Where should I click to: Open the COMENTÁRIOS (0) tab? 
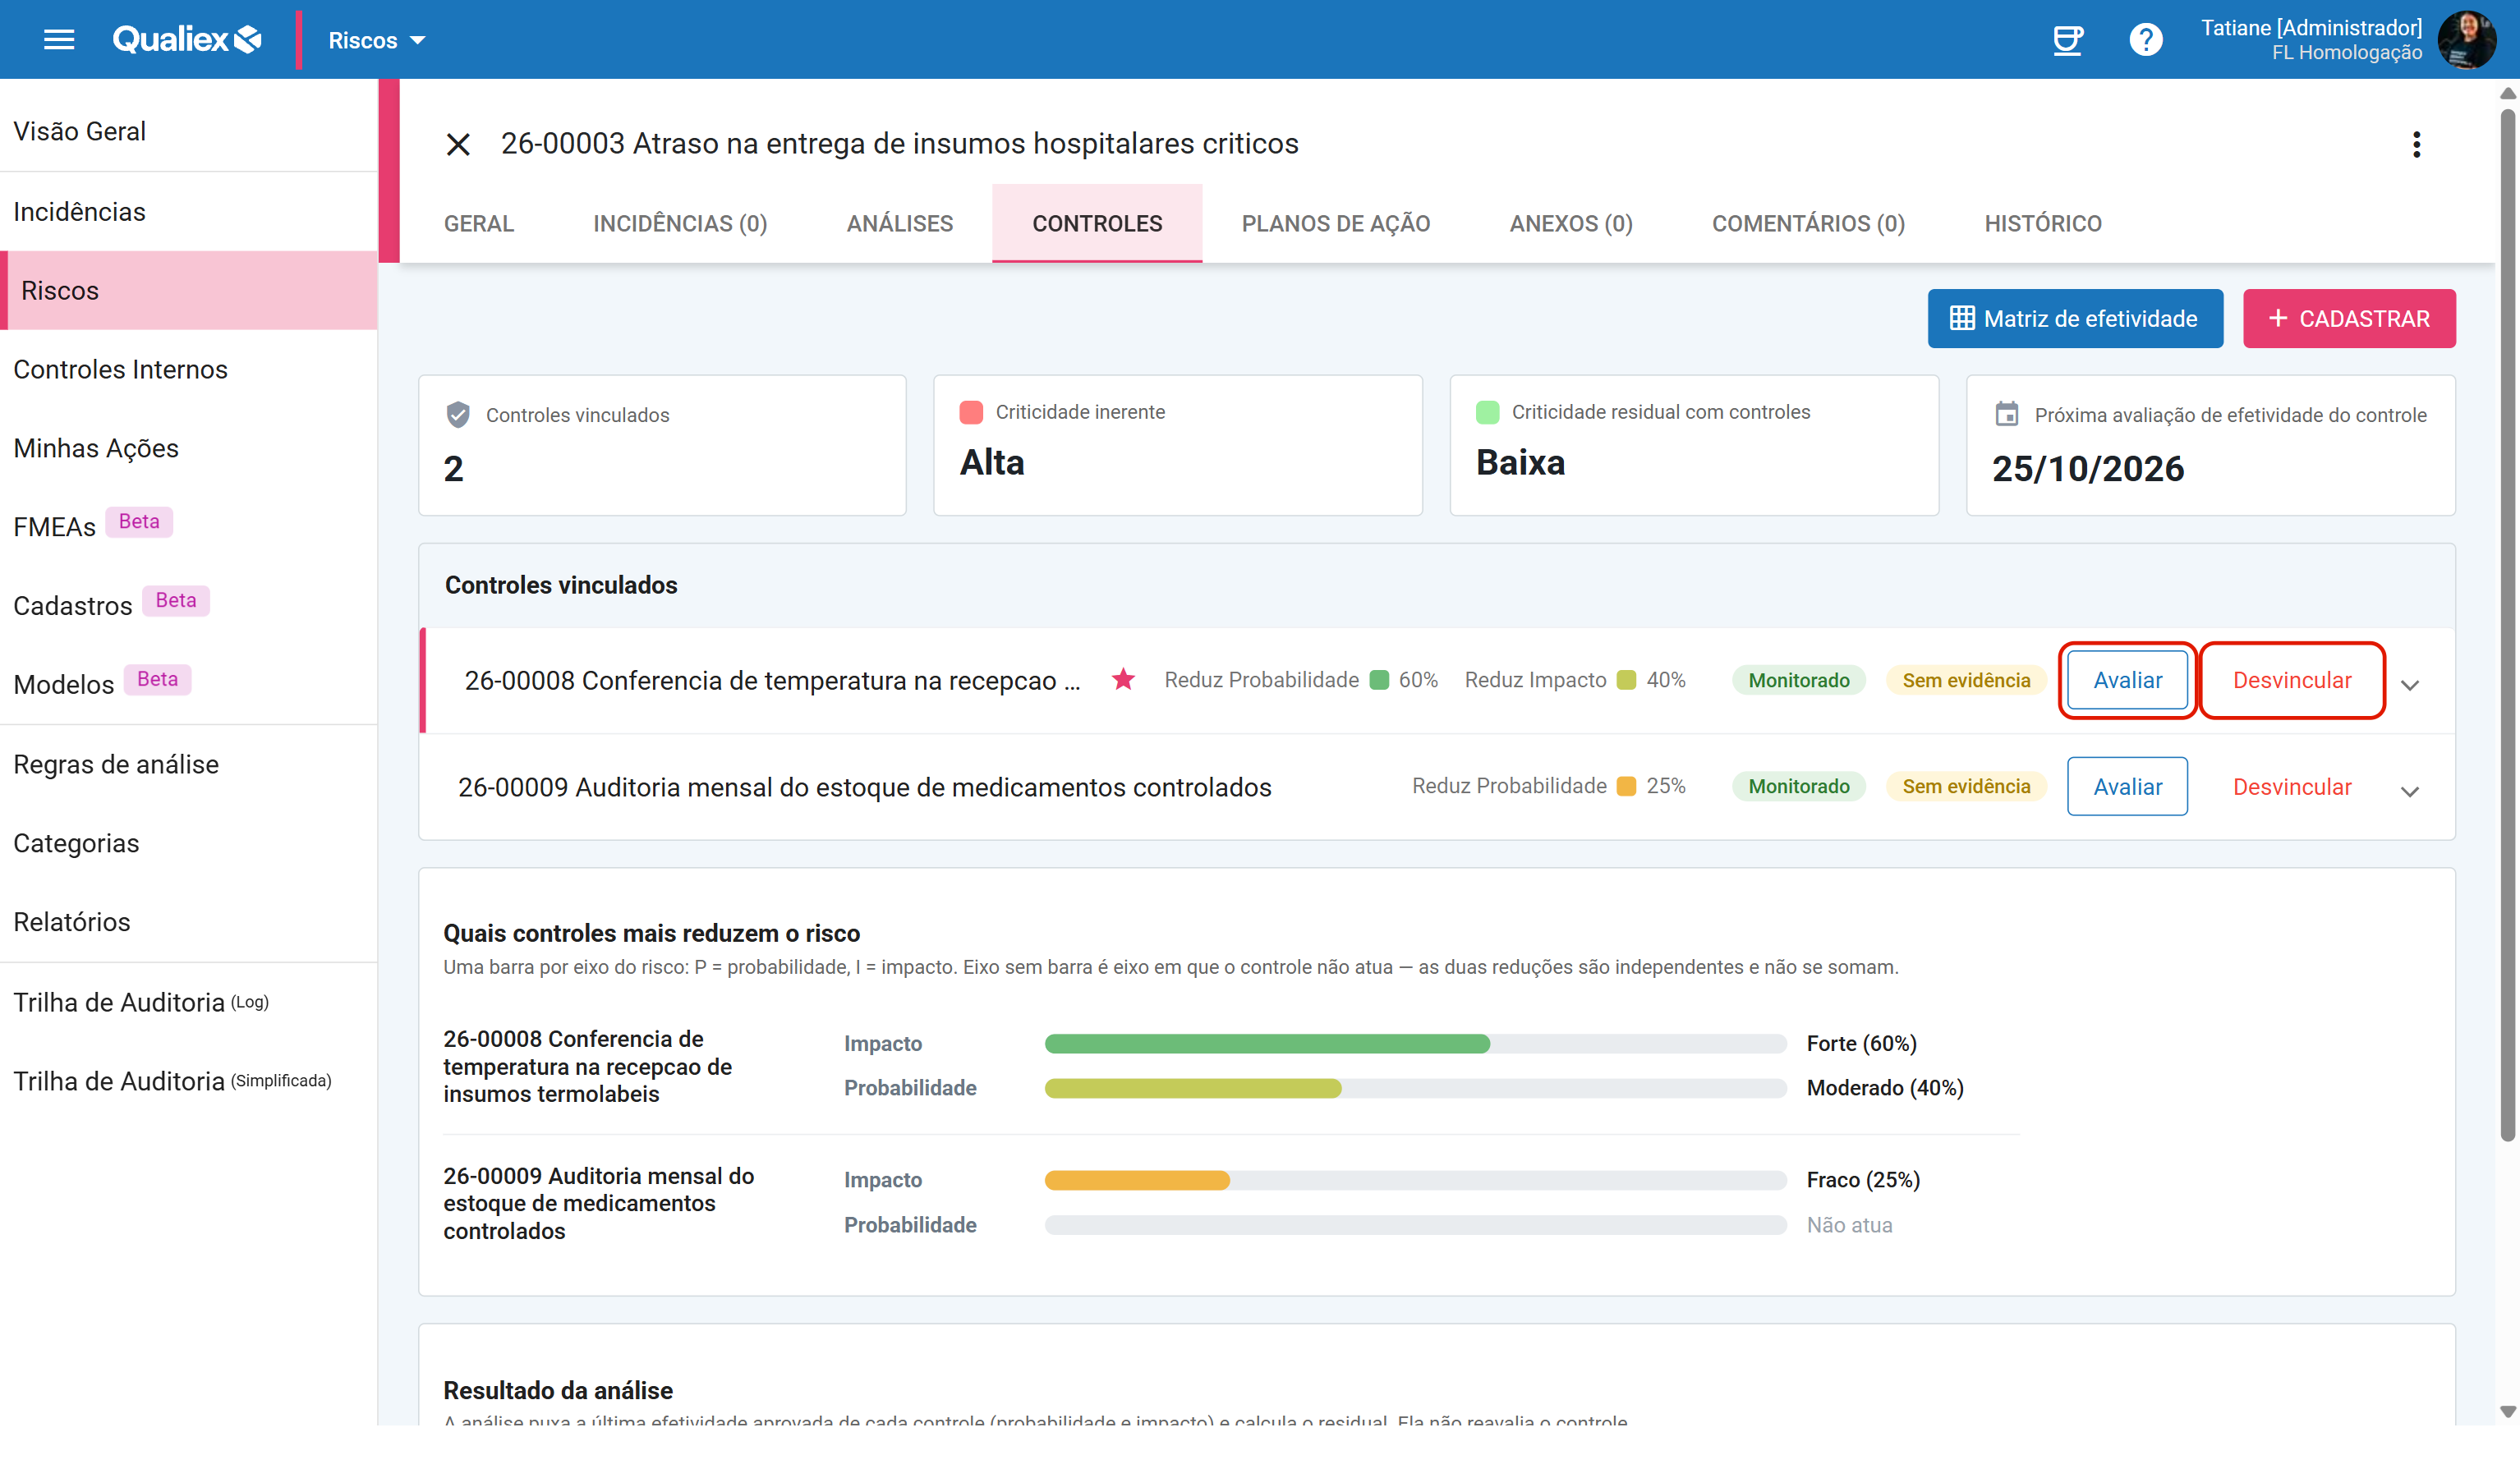[1808, 223]
